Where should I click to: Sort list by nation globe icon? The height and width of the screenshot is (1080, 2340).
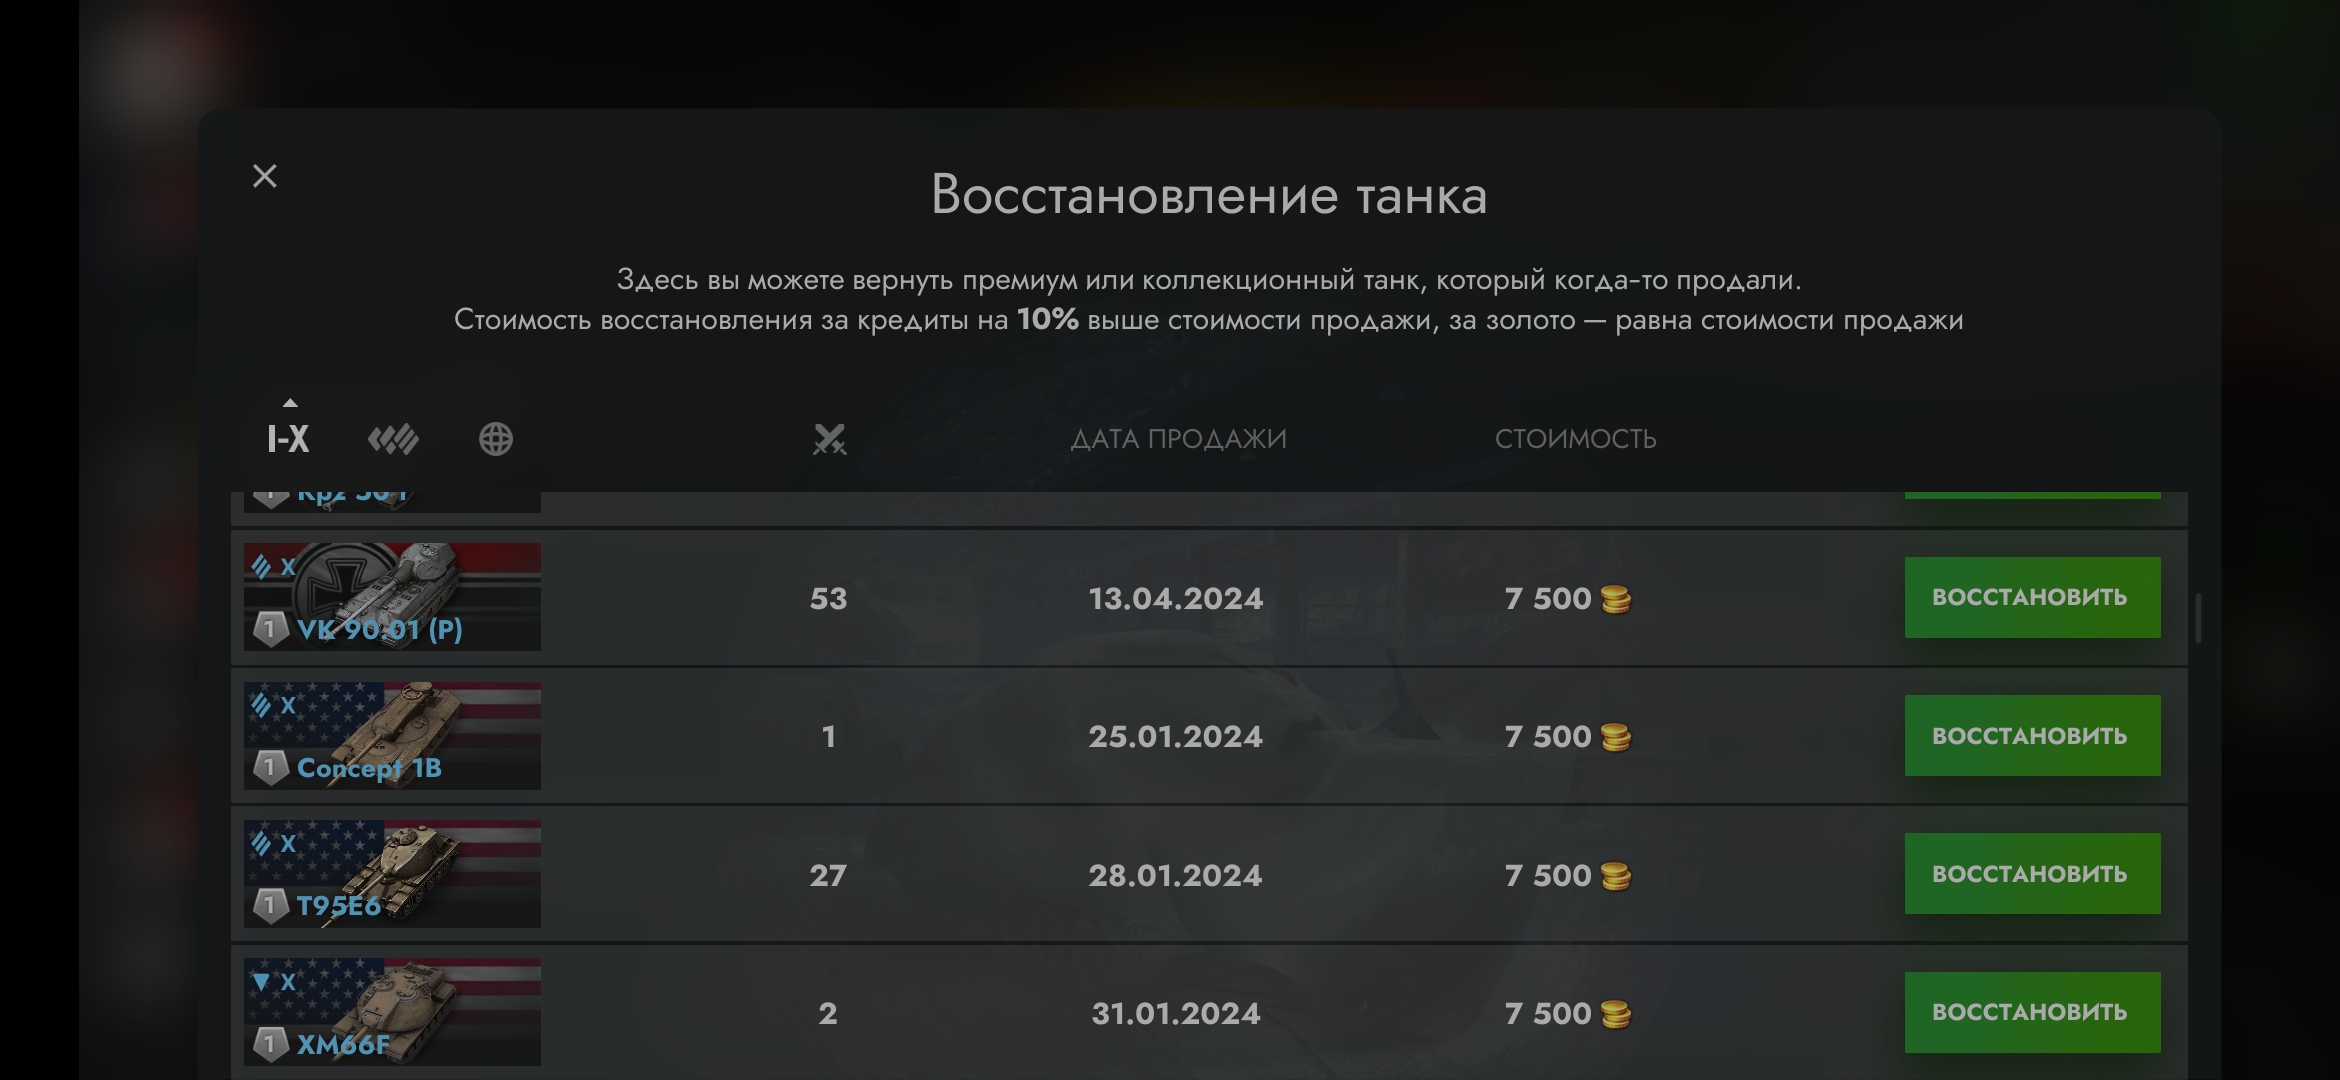click(x=496, y=439)
